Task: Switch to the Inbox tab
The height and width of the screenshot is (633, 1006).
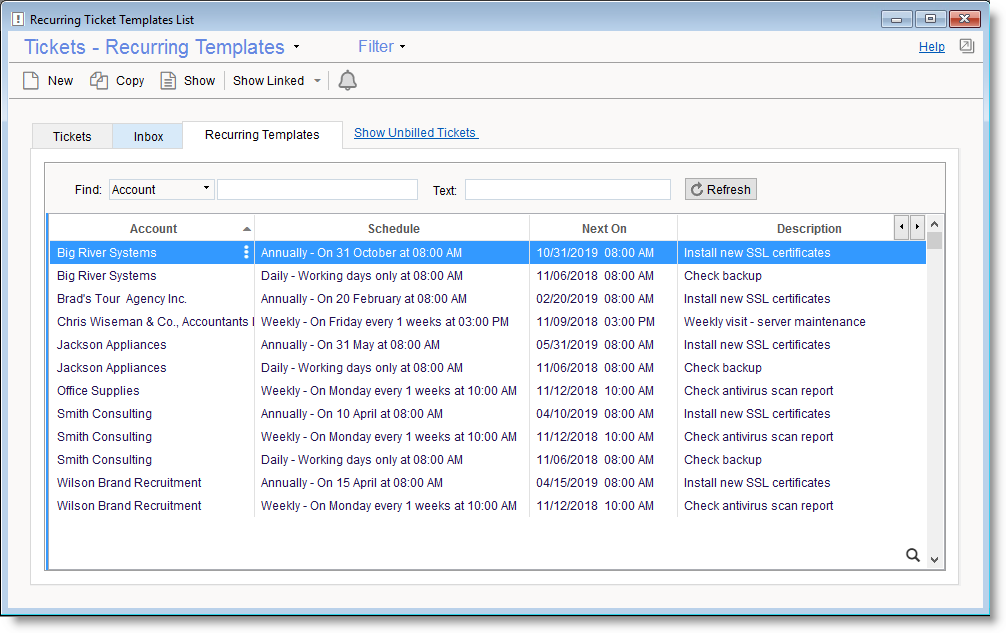Action: (x=148, y=137)
